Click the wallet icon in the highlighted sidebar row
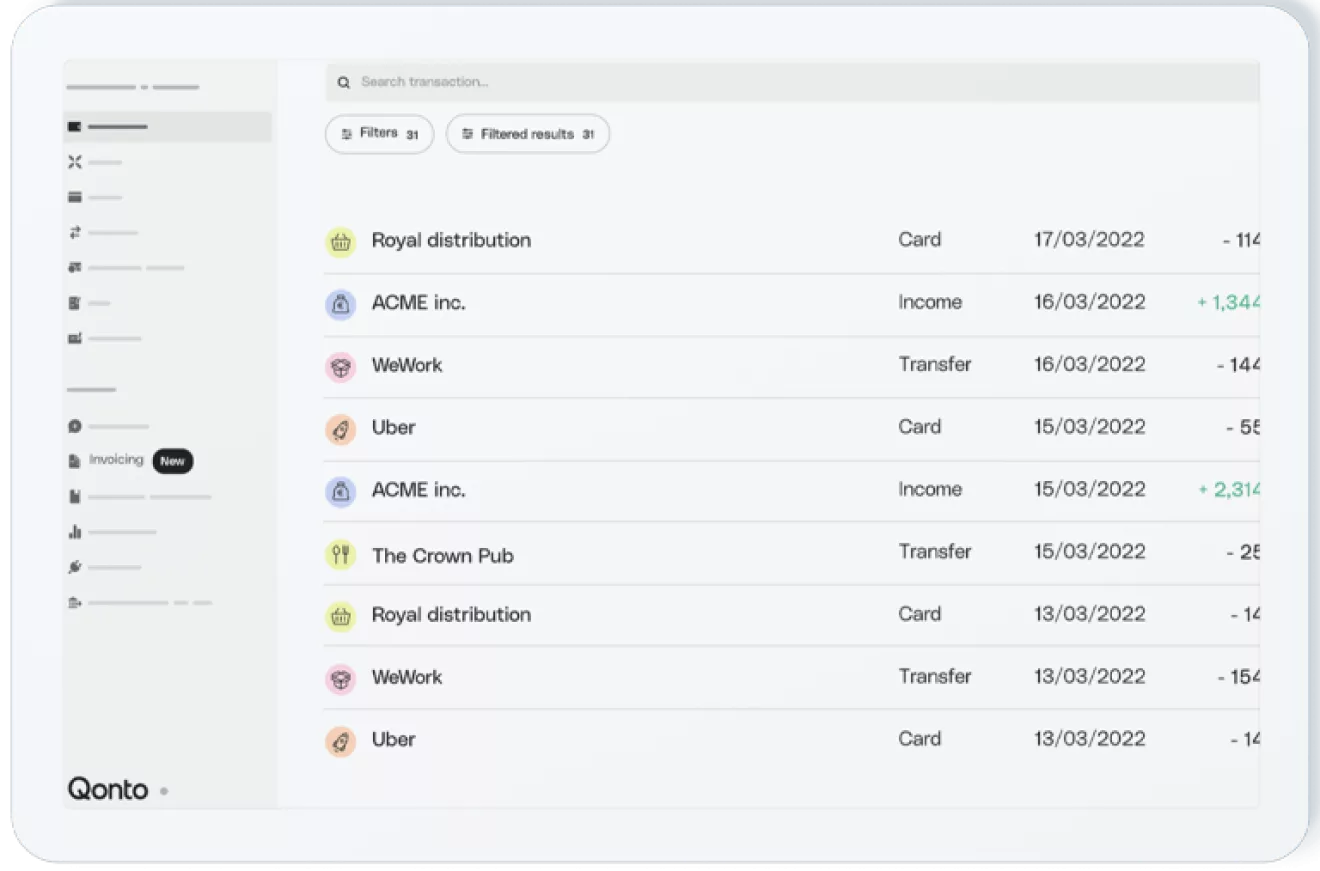Screen dimensions: 1320x871 (74, 127)
